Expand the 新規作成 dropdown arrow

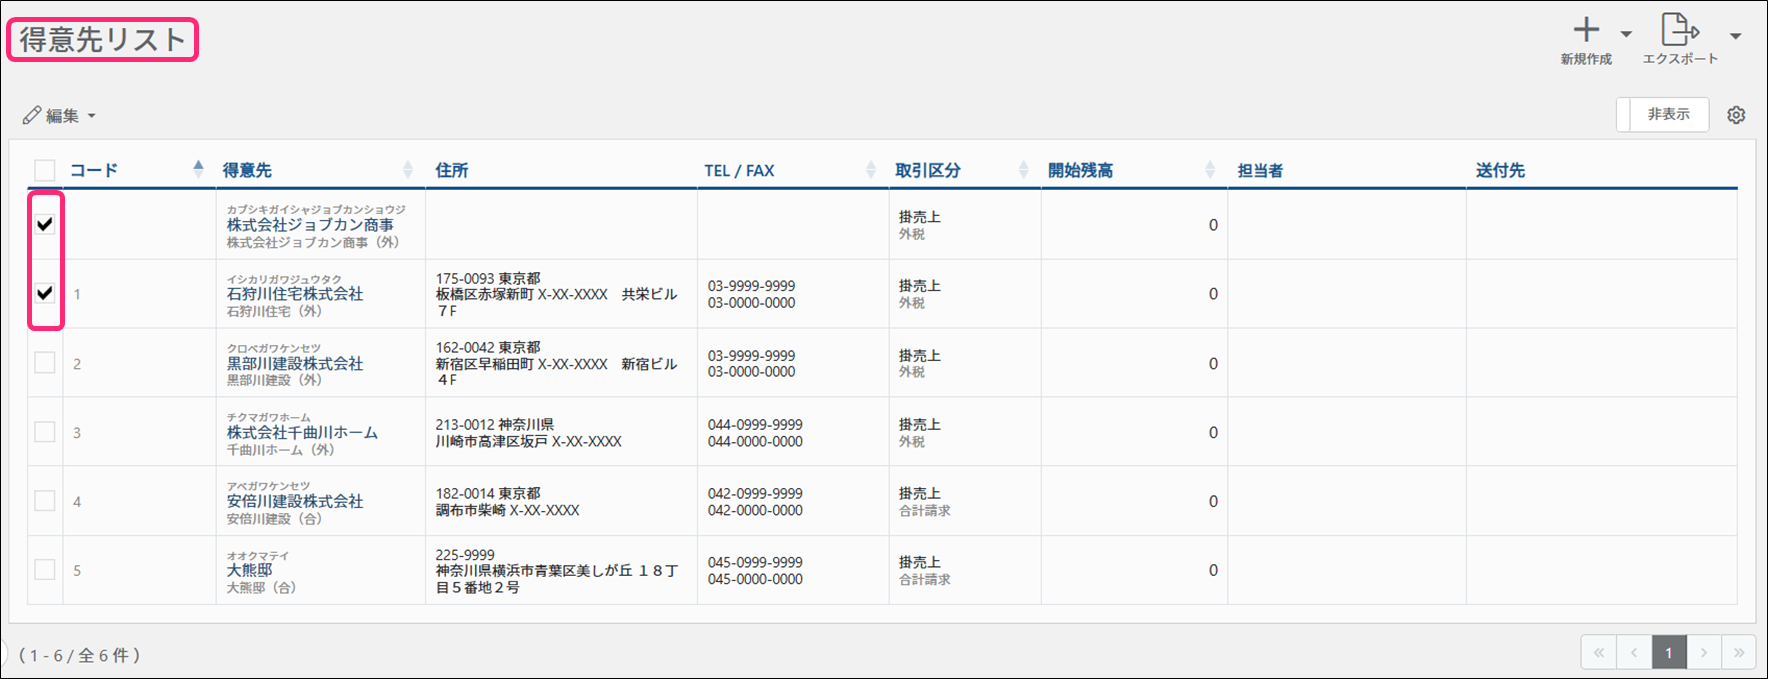(1626, 35)
